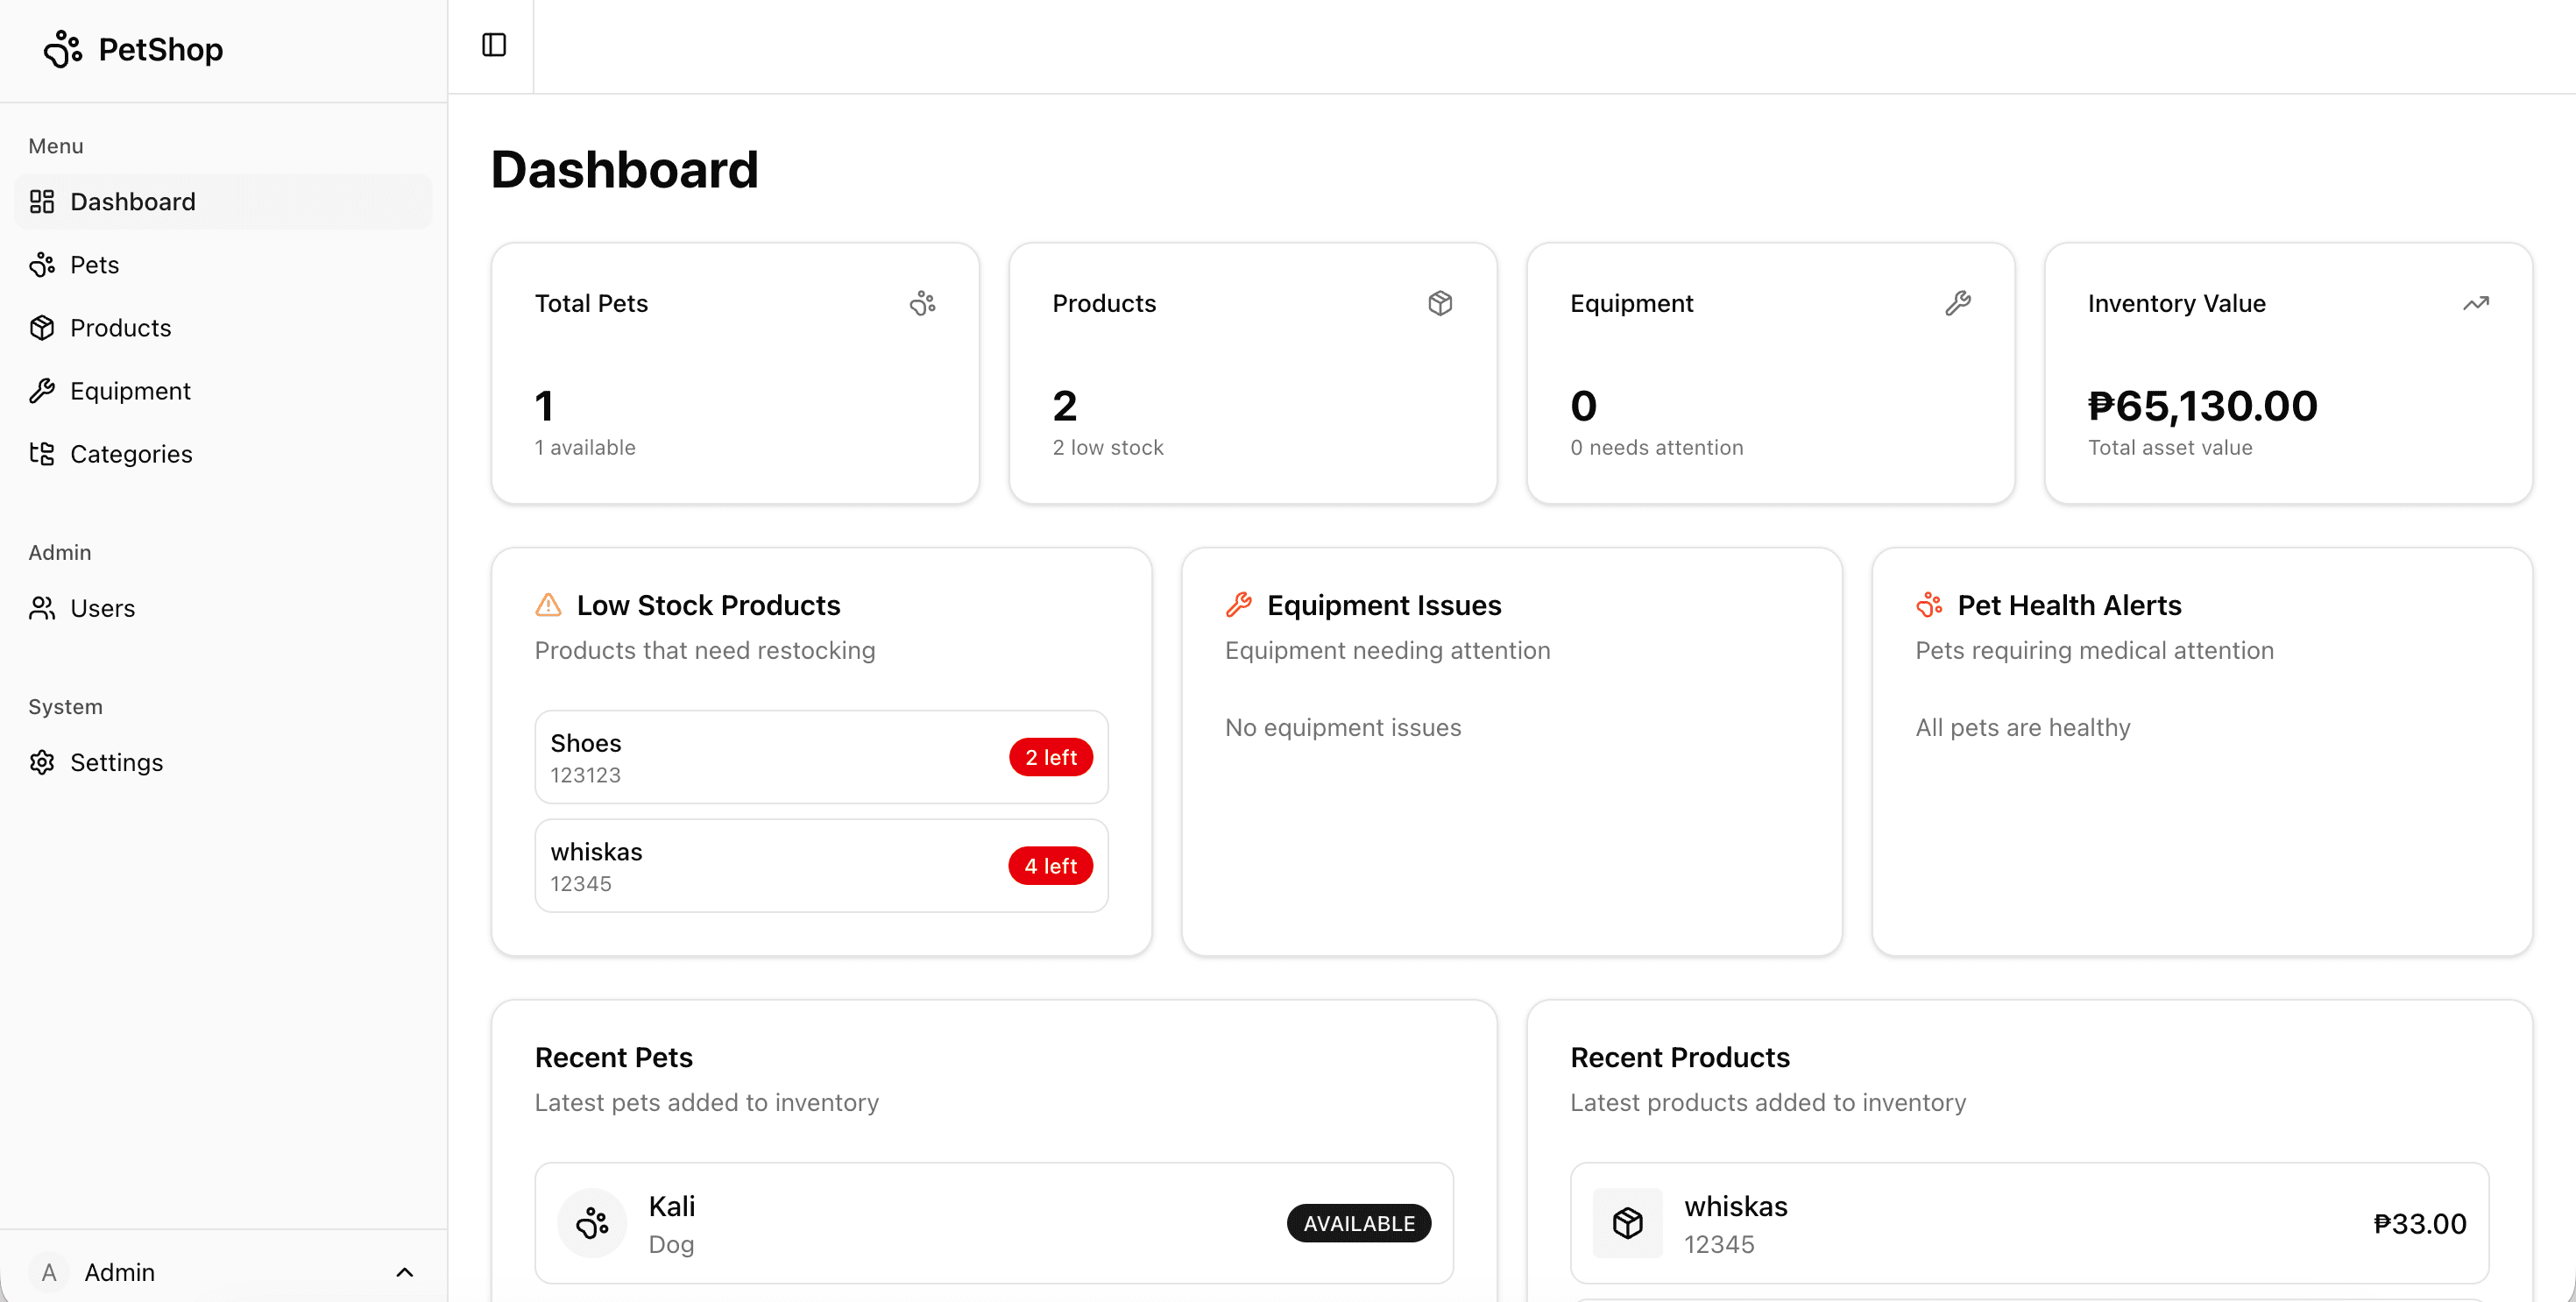Open Categories in the sidebar
The image size is (2576, 1302).
click(224, 454)
